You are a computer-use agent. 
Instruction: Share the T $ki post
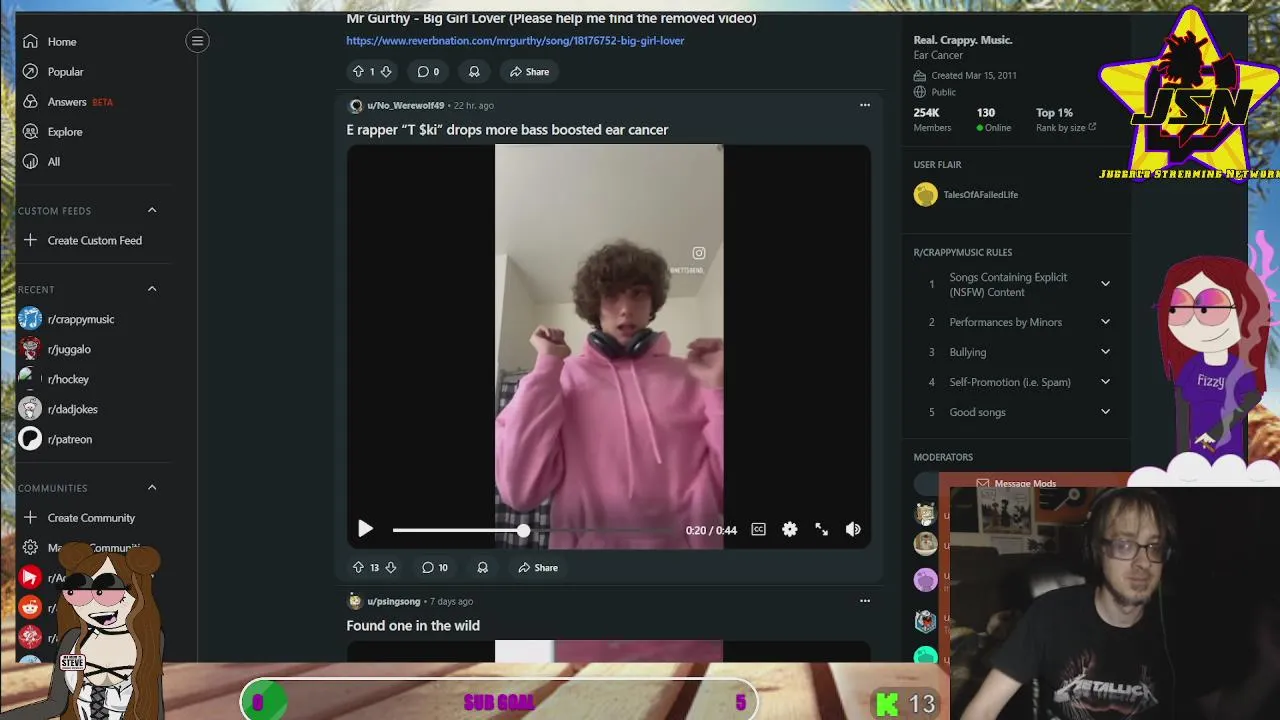tap(537, 567)
